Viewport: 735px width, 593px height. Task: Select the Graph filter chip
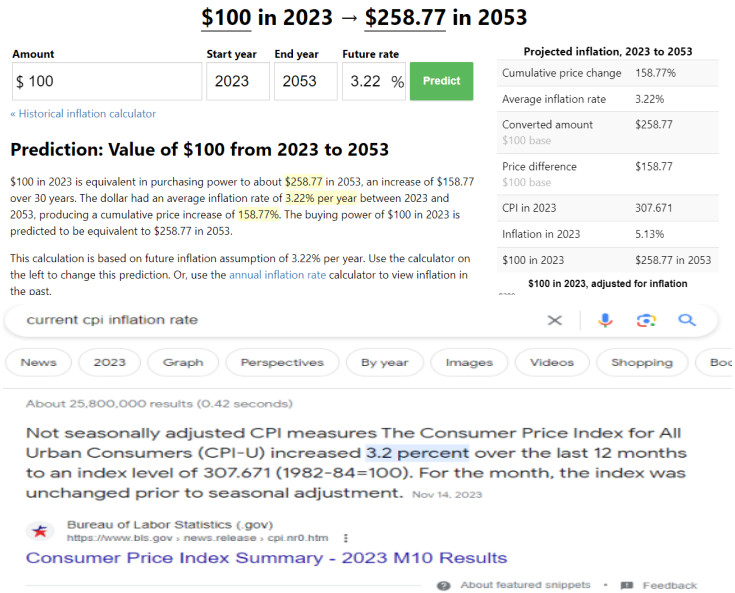click(183, 362)
